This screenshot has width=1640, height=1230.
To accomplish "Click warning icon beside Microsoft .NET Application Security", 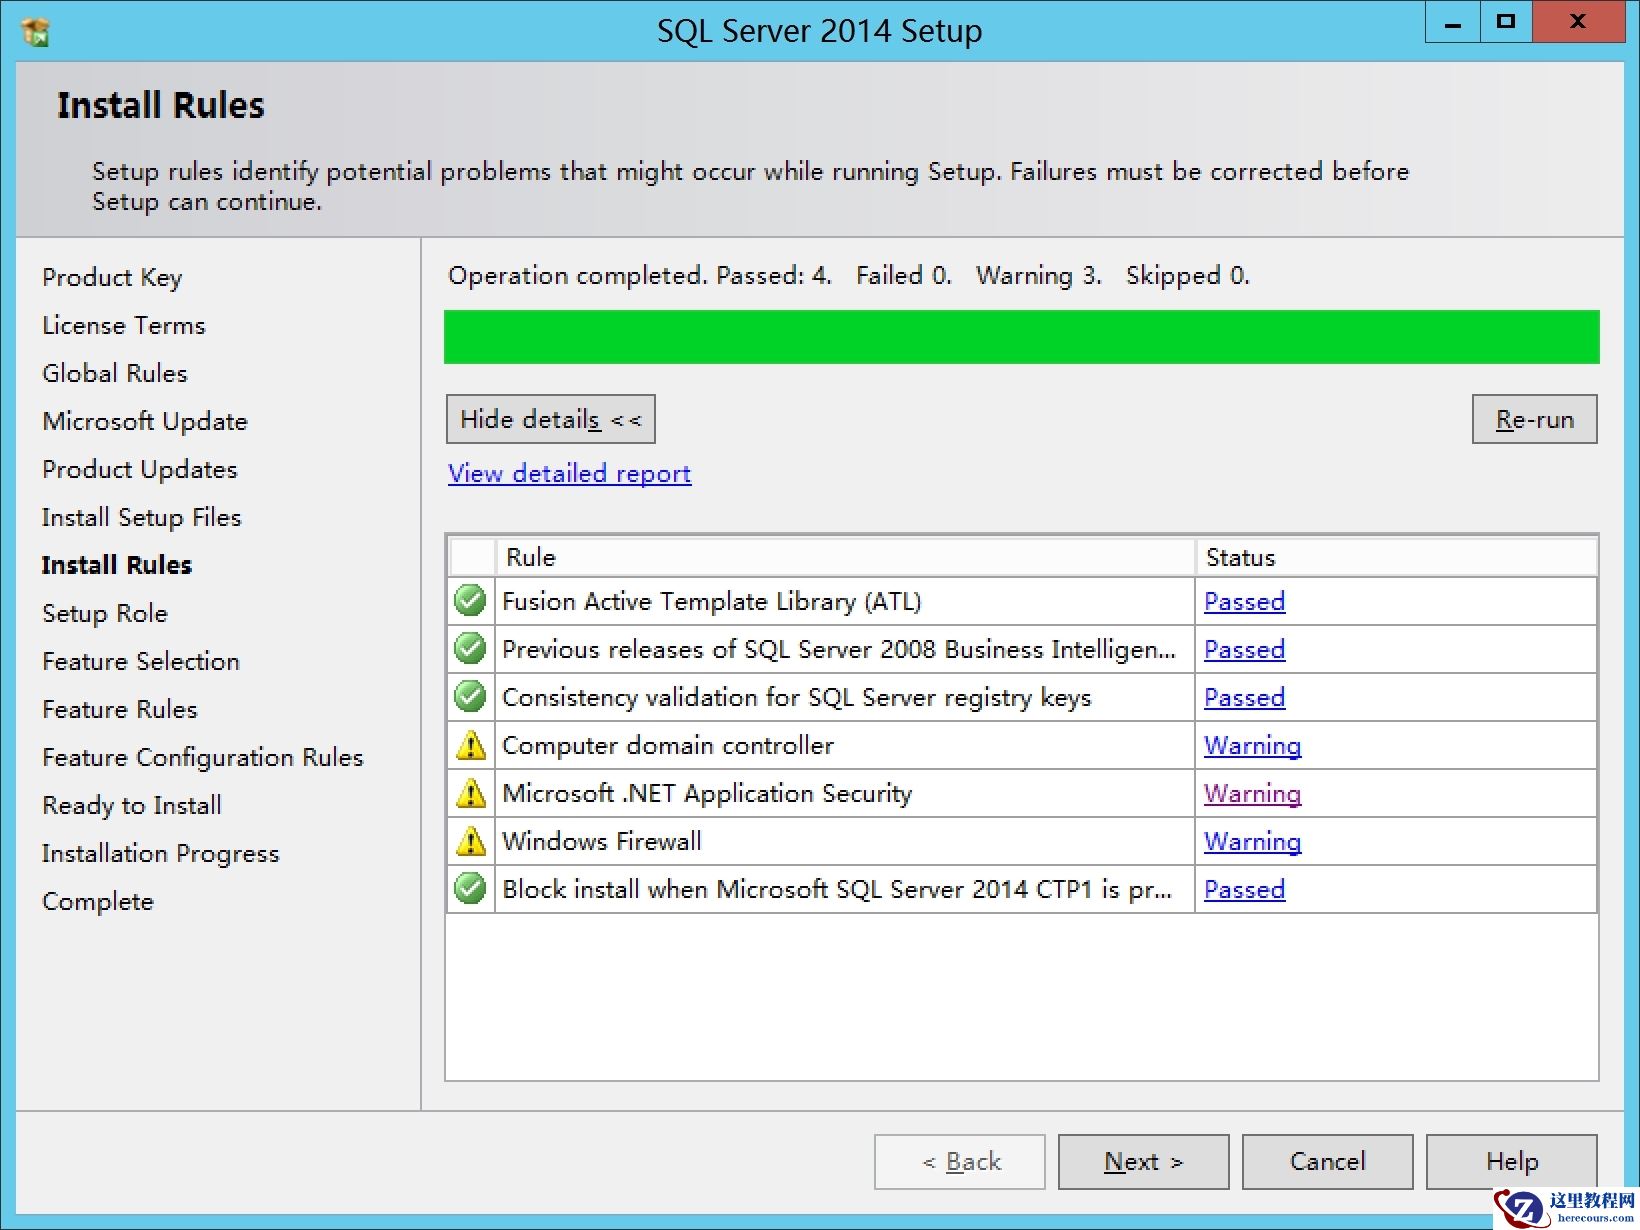I will click(x=470, y=793).
